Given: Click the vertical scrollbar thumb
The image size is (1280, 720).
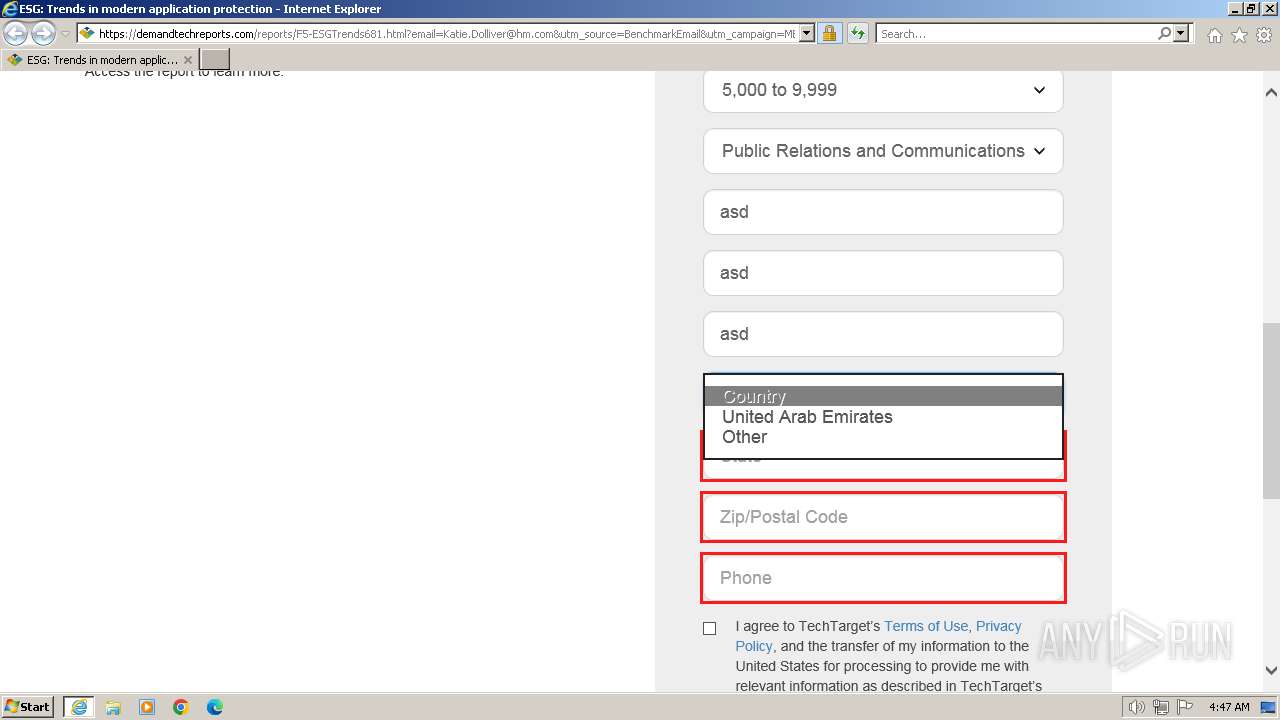Looking at the screenshot, I should click(1271, 411).
